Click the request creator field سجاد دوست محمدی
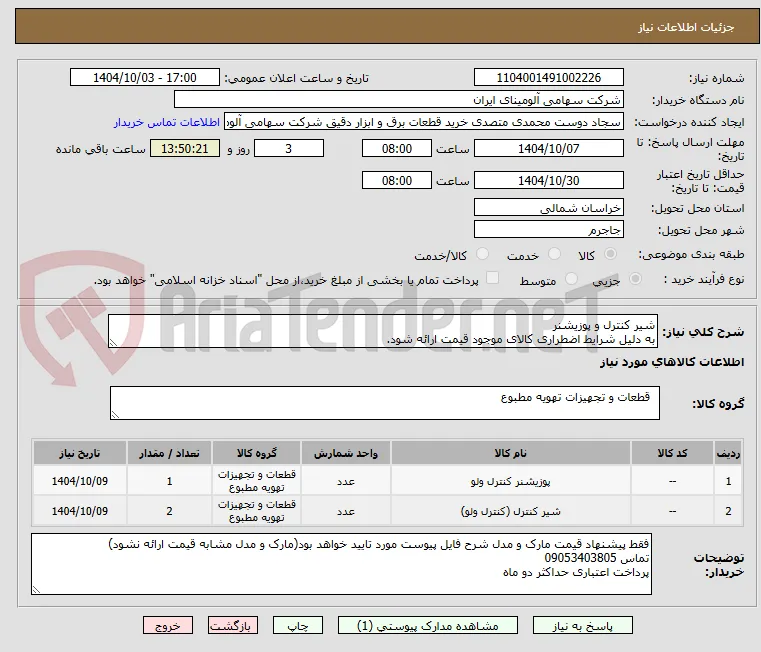761x652 pixels. pyautogui.click(x=424, y=122)
